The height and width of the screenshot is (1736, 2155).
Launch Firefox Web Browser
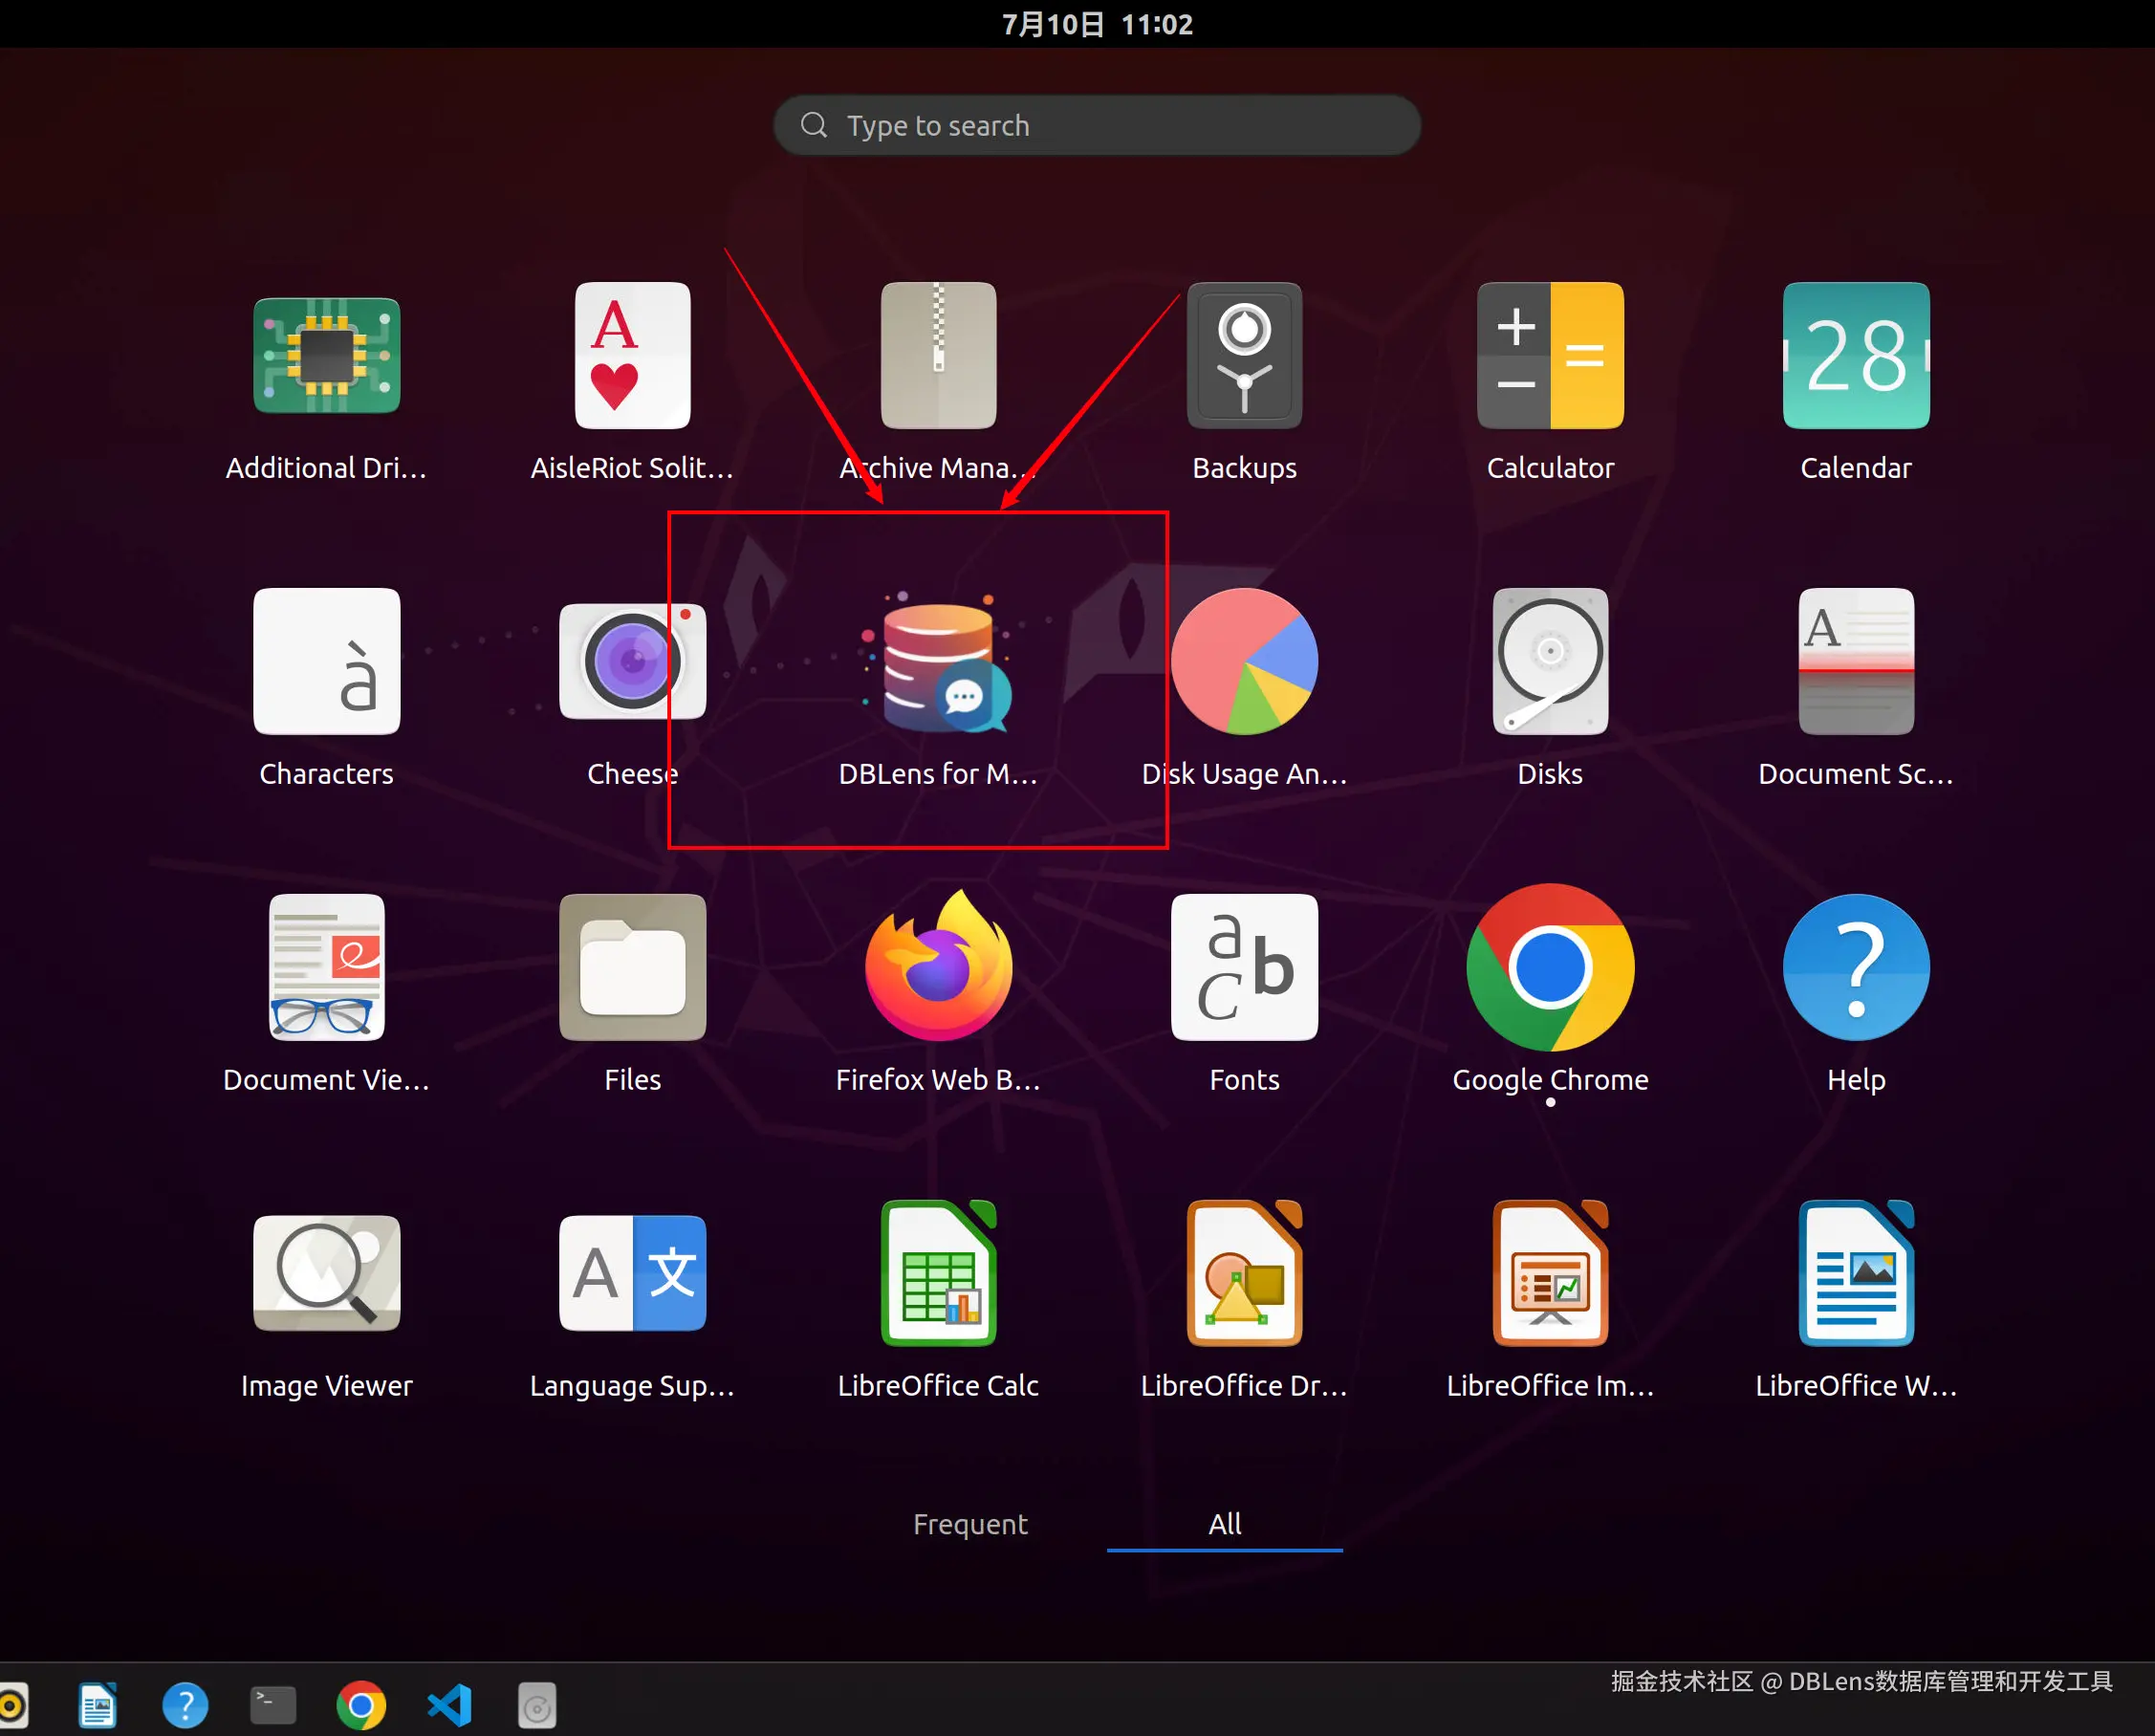(x=937, y=968)
